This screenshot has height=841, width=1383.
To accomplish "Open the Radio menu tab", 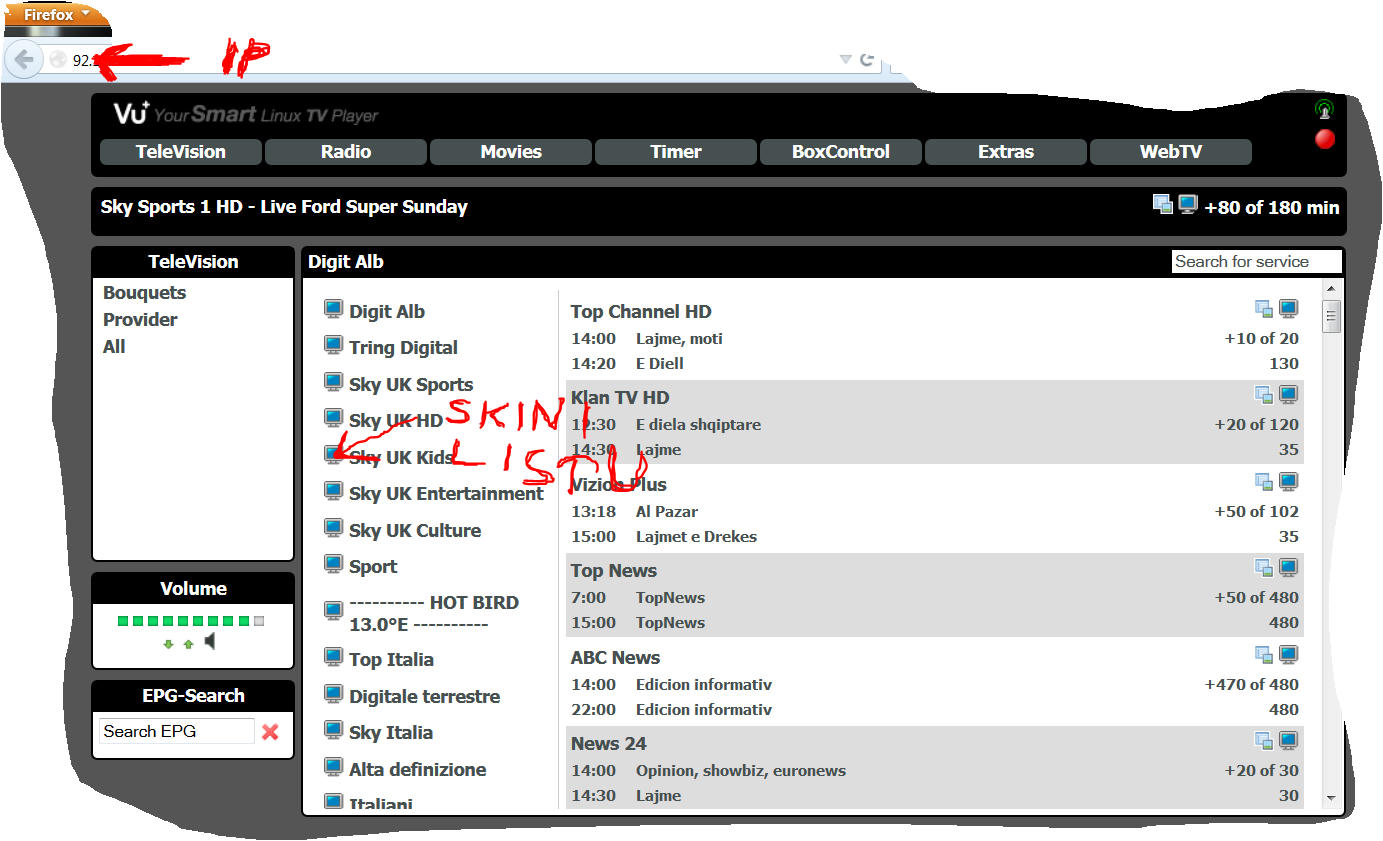I will (346, 152).
